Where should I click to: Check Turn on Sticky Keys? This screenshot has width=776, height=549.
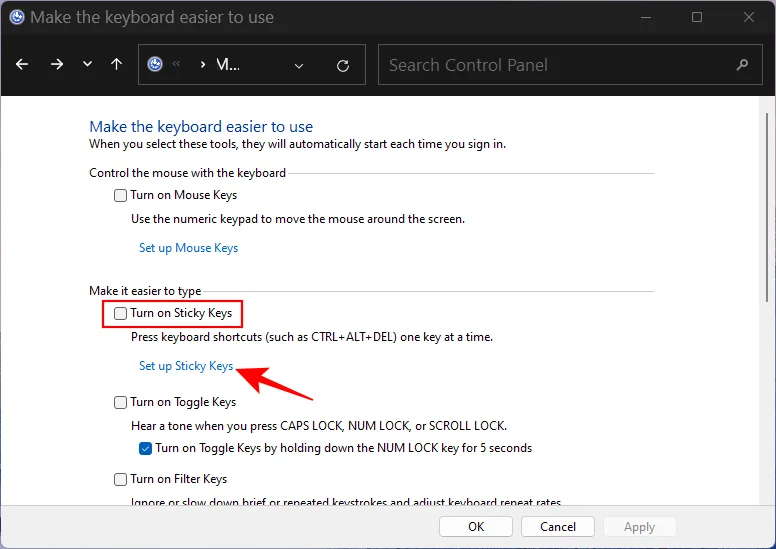click(120, 313)
